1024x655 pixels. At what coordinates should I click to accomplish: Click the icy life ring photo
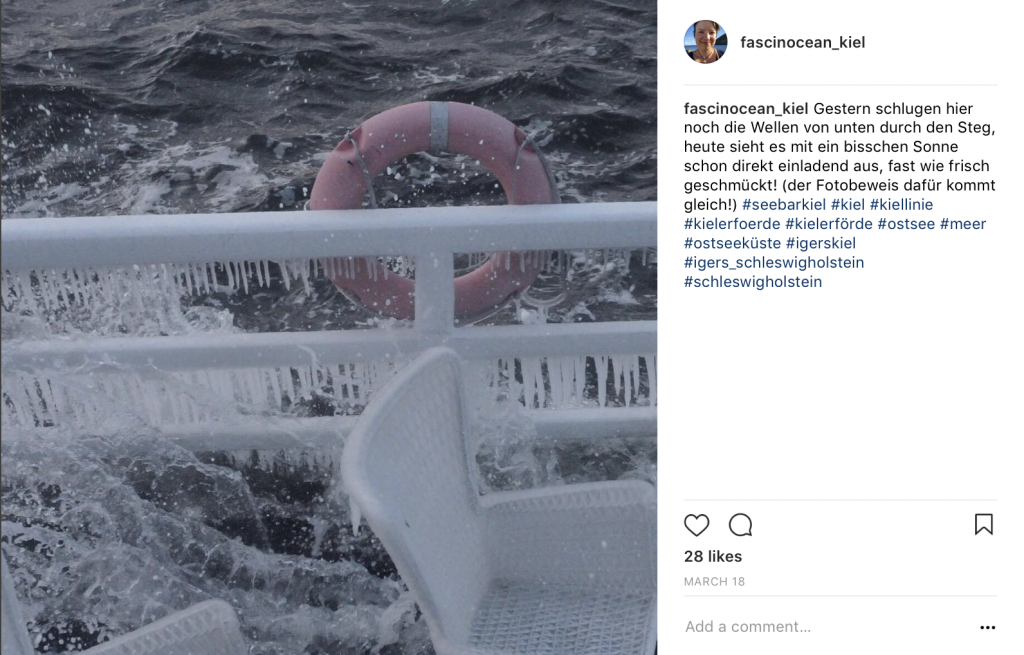coord(328,327)
